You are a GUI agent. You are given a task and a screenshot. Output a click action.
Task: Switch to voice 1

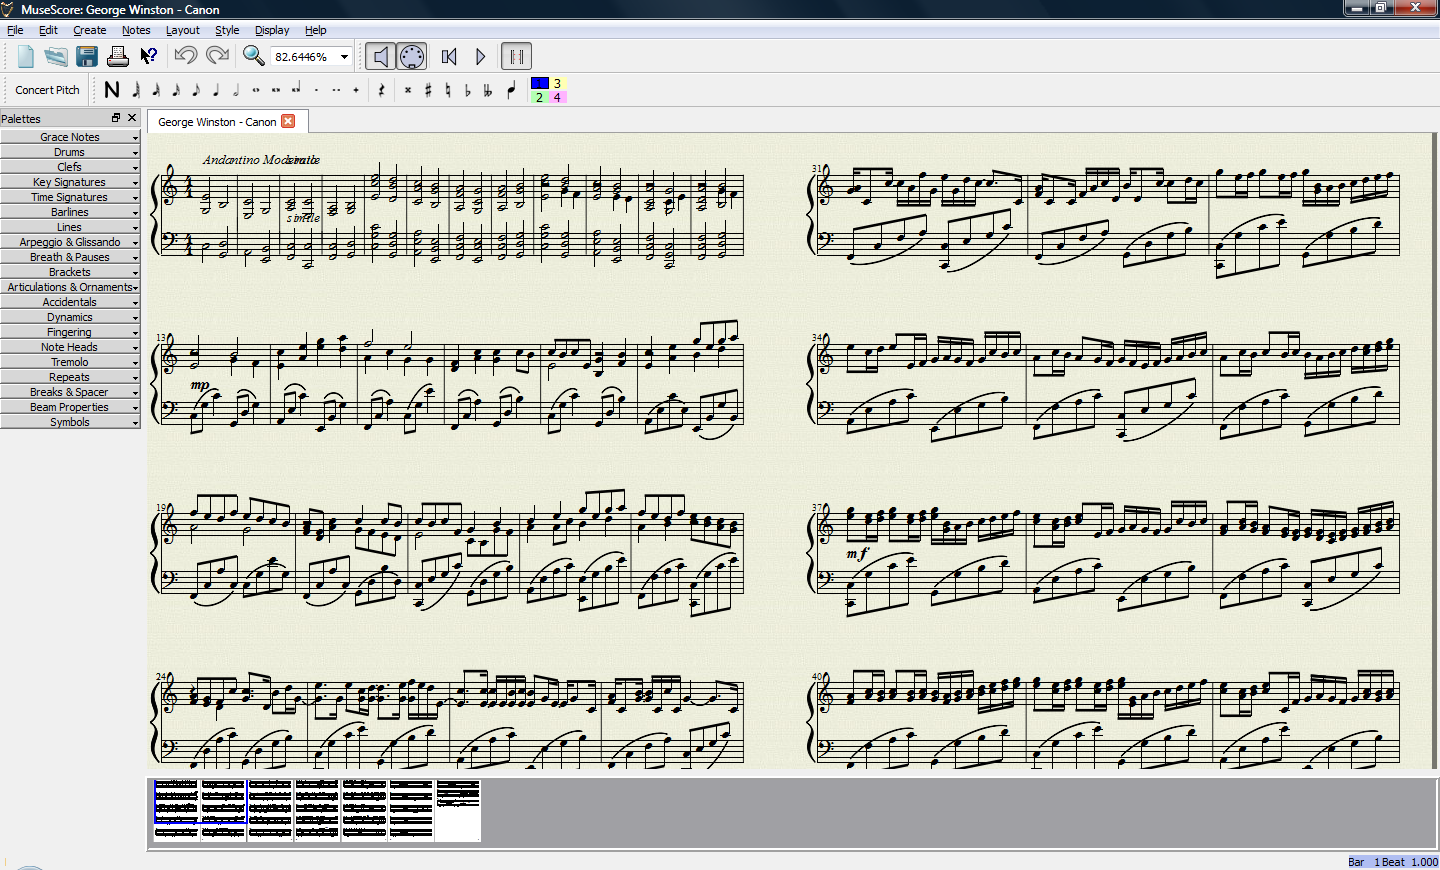coord(539,83)
